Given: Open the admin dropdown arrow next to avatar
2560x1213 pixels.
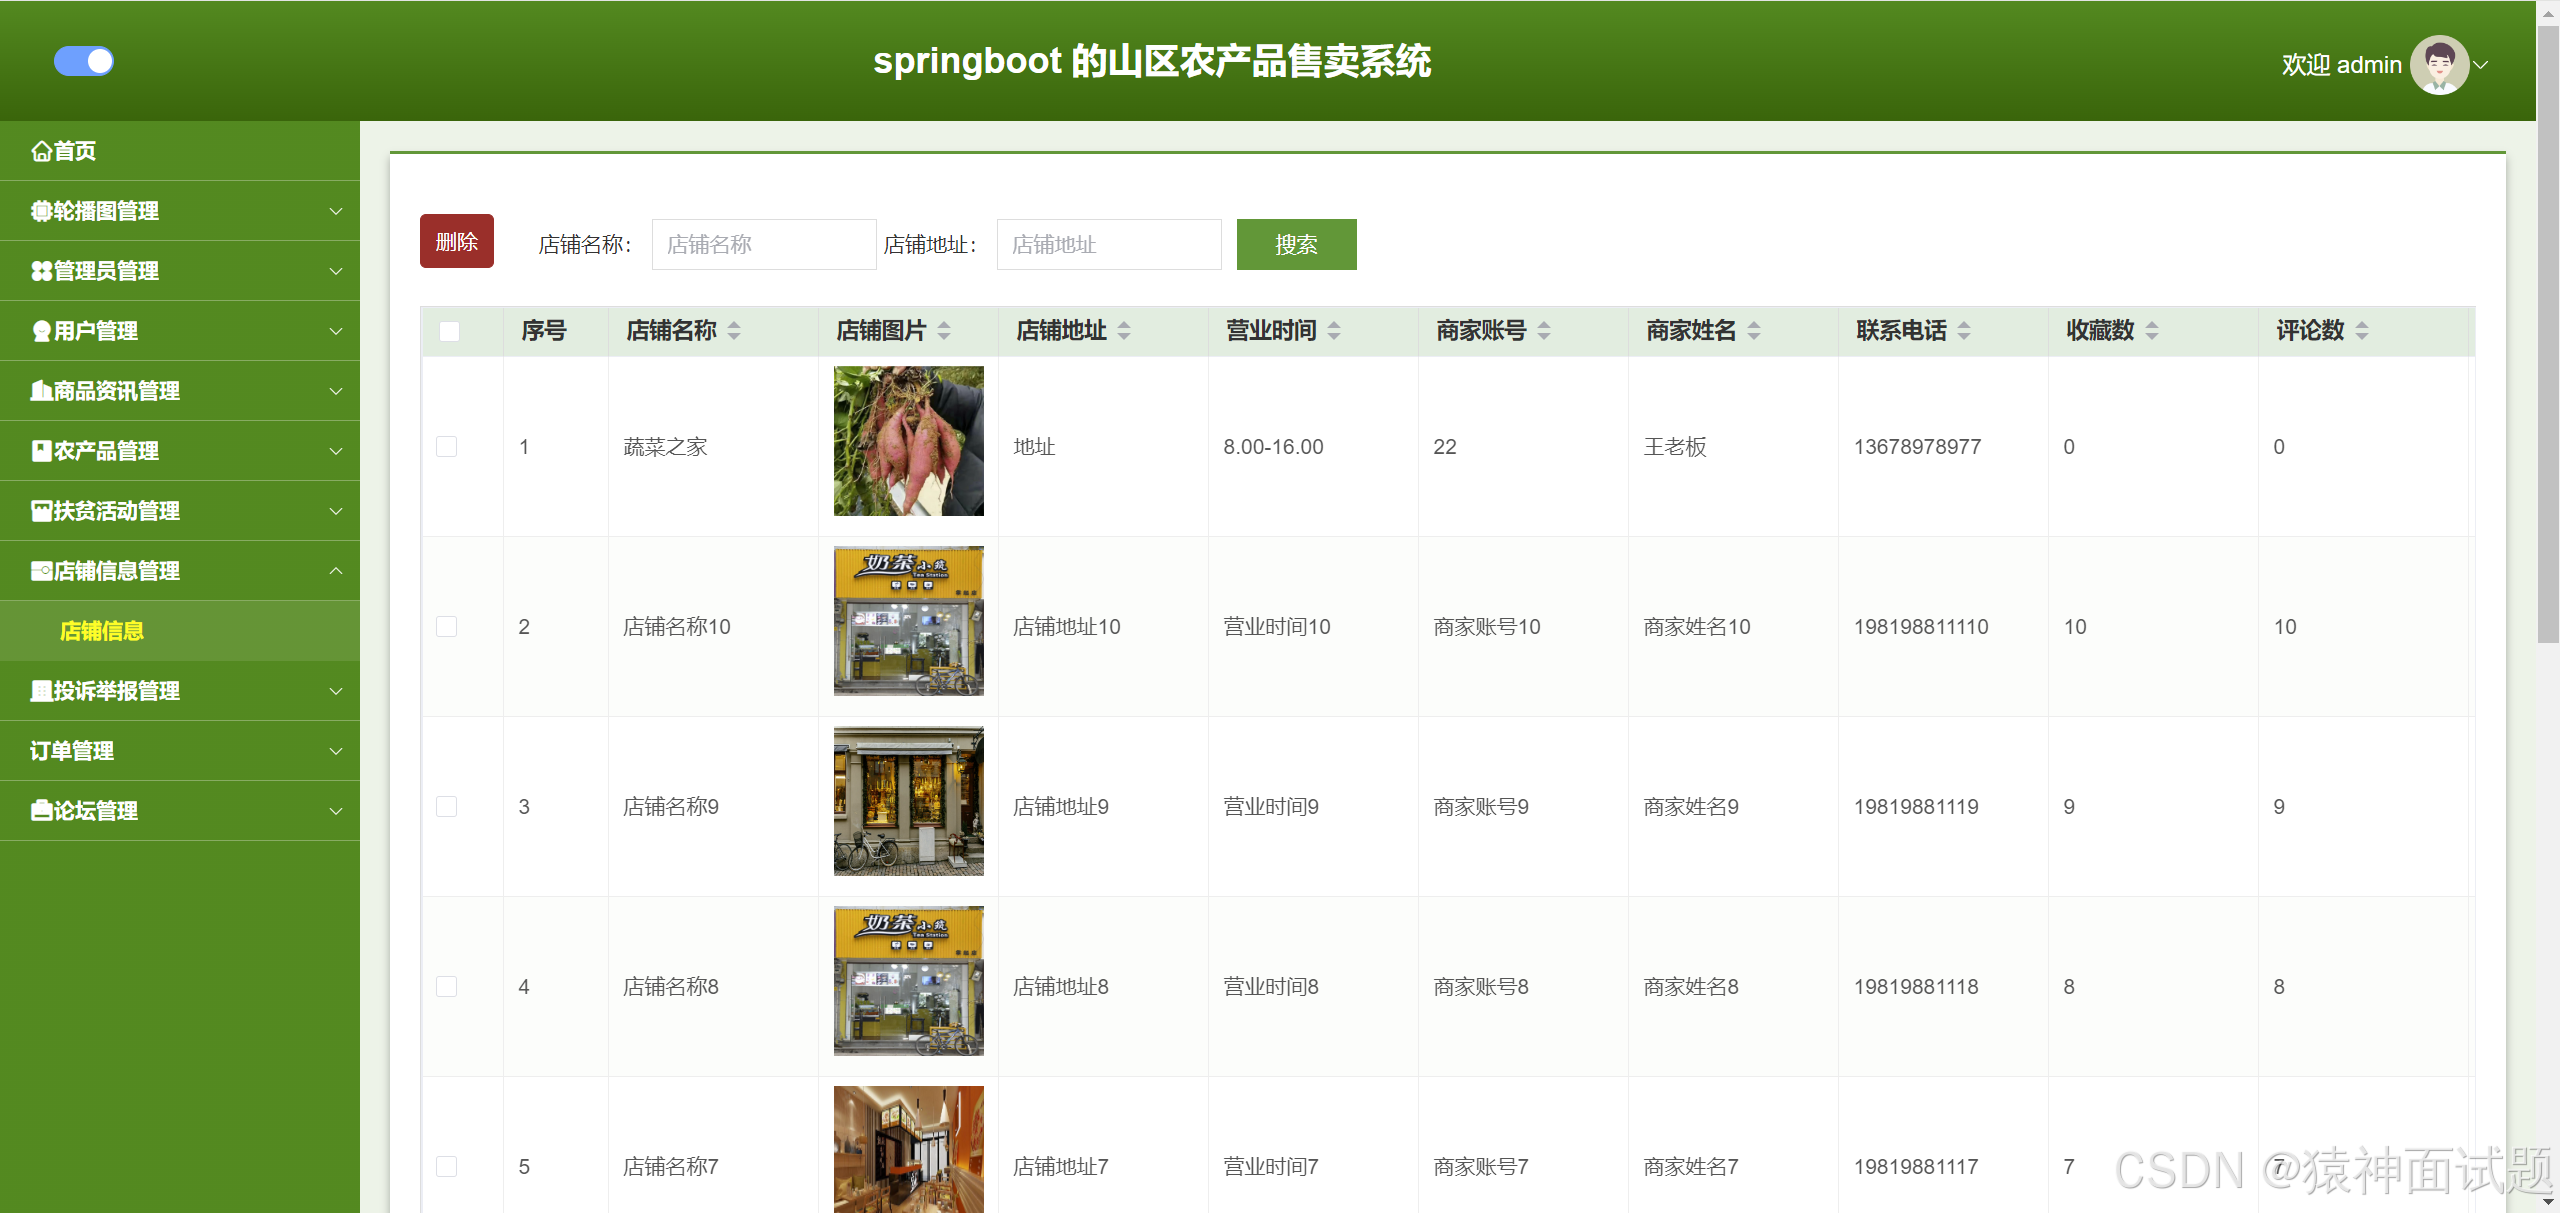Looking at the screenshot, I should tap(2481, 65).
